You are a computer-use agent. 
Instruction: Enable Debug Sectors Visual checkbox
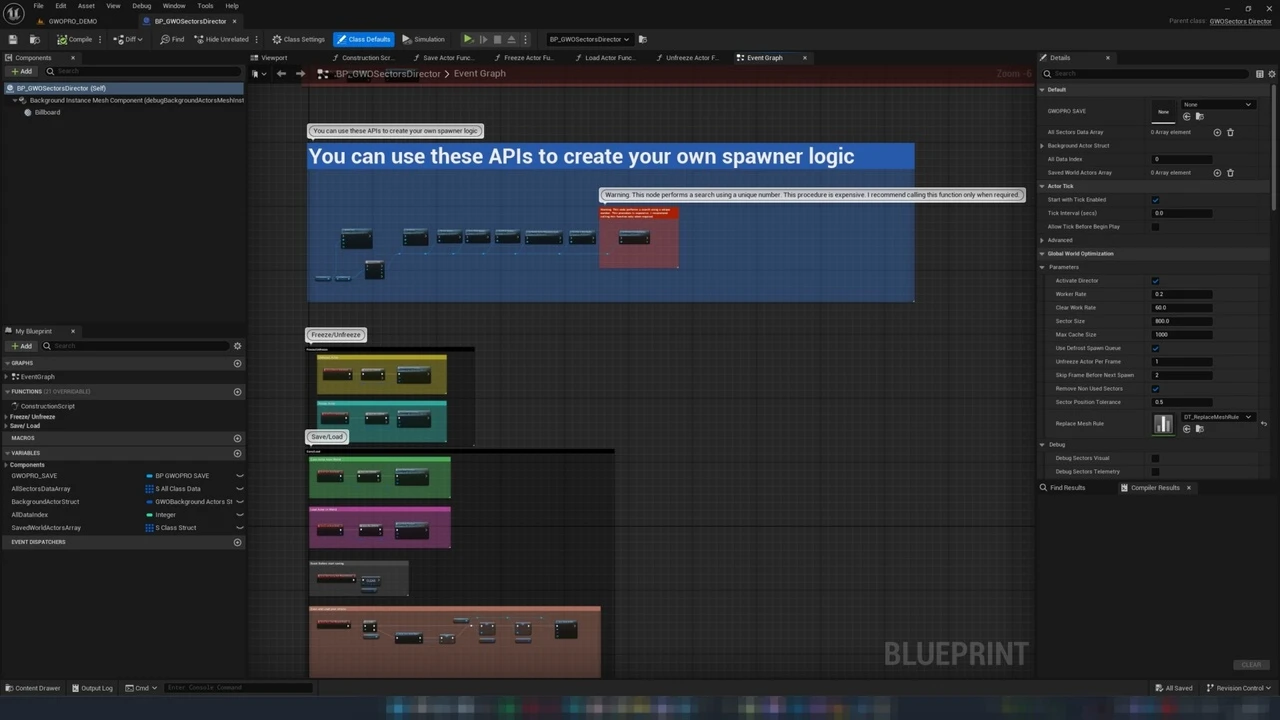click(x=1155, y=458)
